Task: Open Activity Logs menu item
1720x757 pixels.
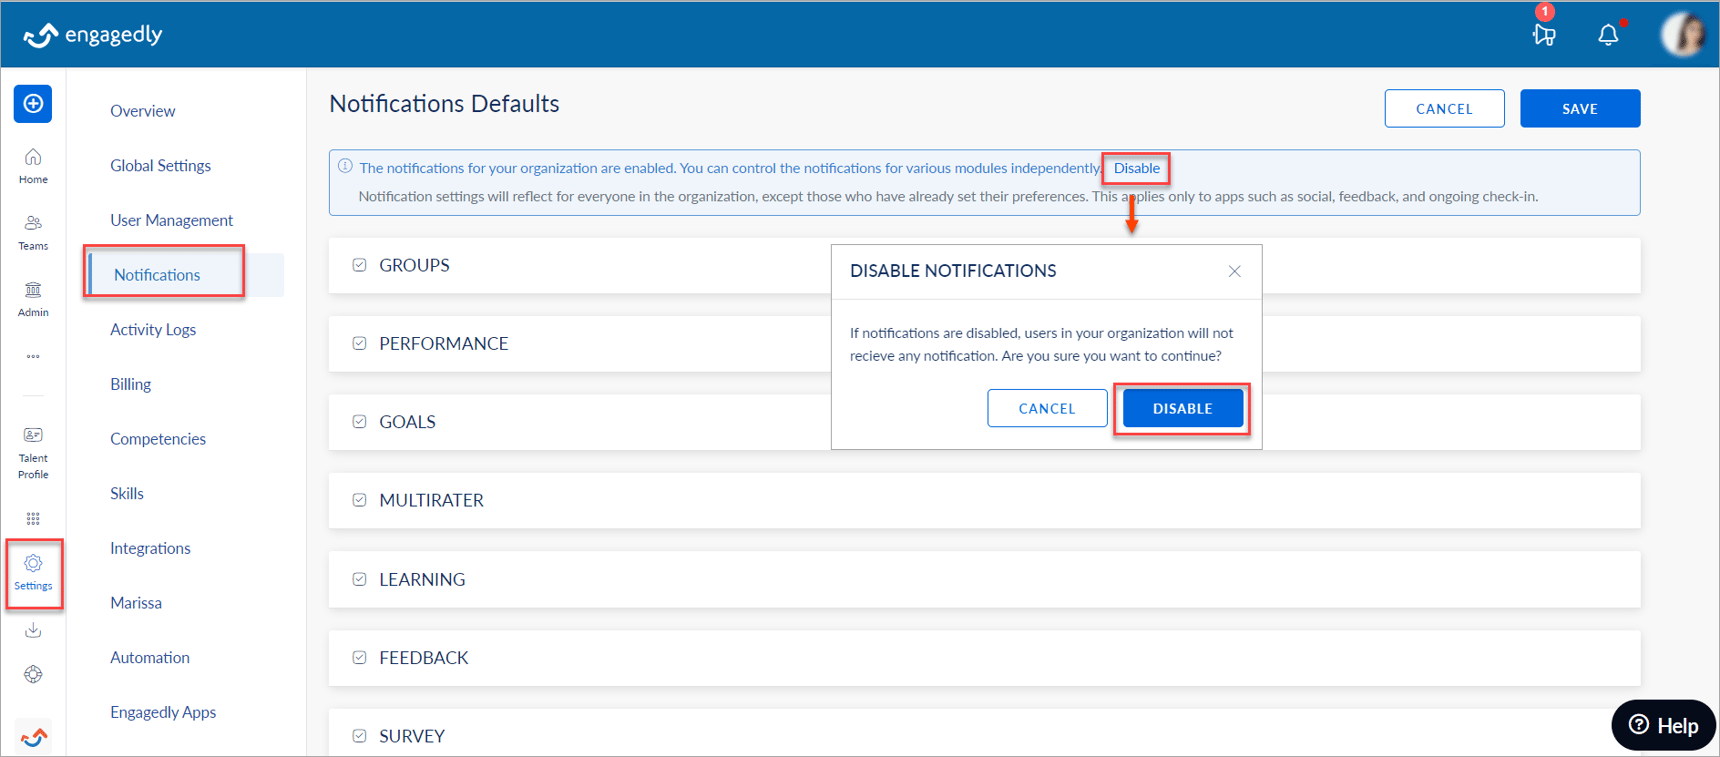Action: pyautogui.click(x=153, y=330)
